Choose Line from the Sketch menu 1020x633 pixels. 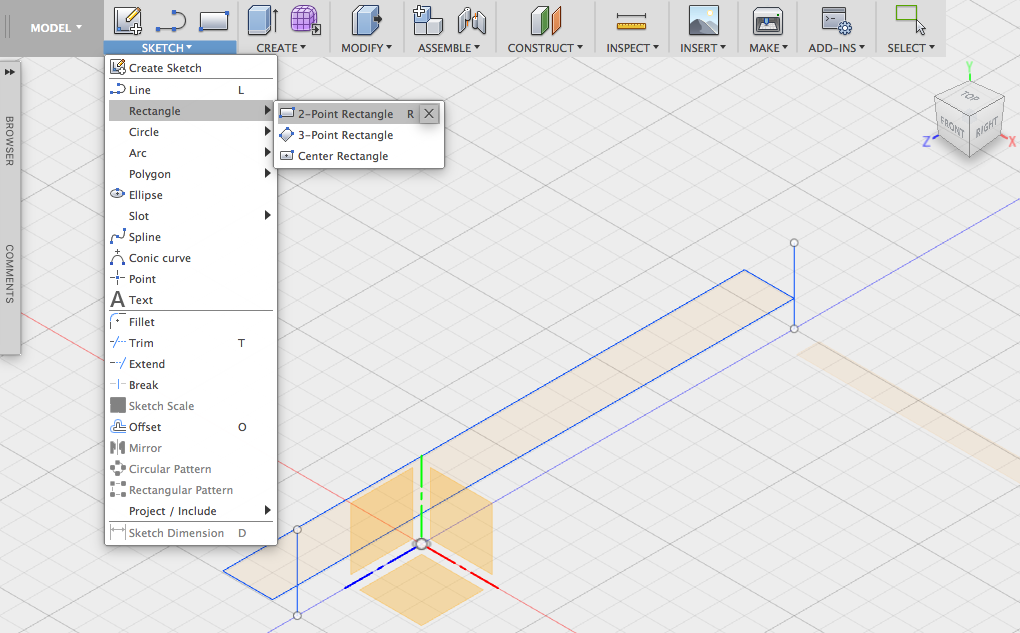click(191, 90)
